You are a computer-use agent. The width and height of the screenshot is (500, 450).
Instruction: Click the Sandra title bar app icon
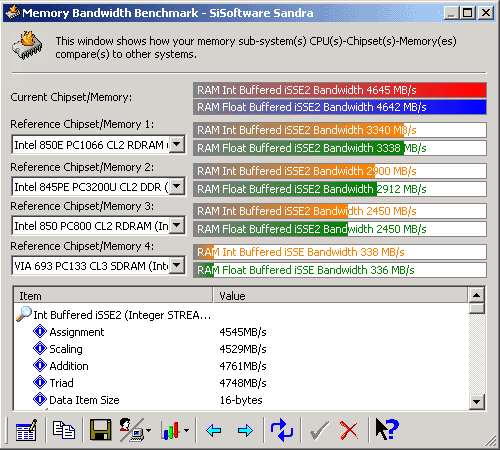click(13, 13)
